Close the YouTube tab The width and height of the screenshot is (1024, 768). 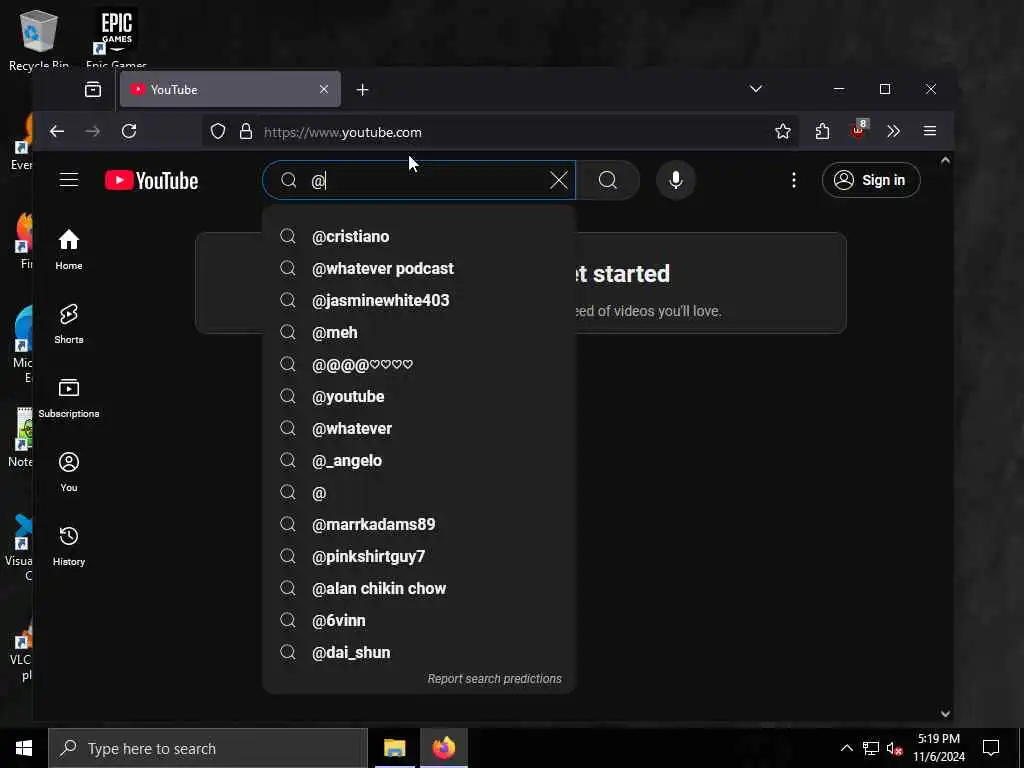click(323, 89)
